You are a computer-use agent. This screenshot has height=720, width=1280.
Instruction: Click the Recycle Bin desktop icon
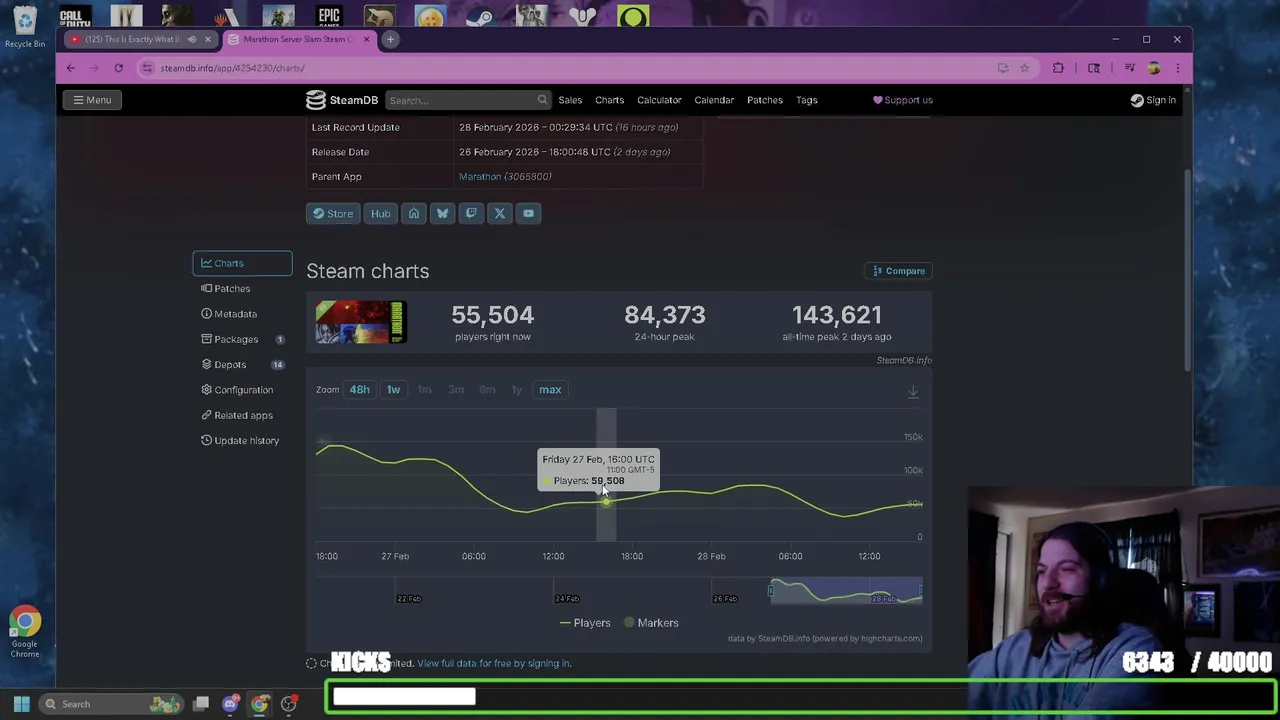(25, 28)
